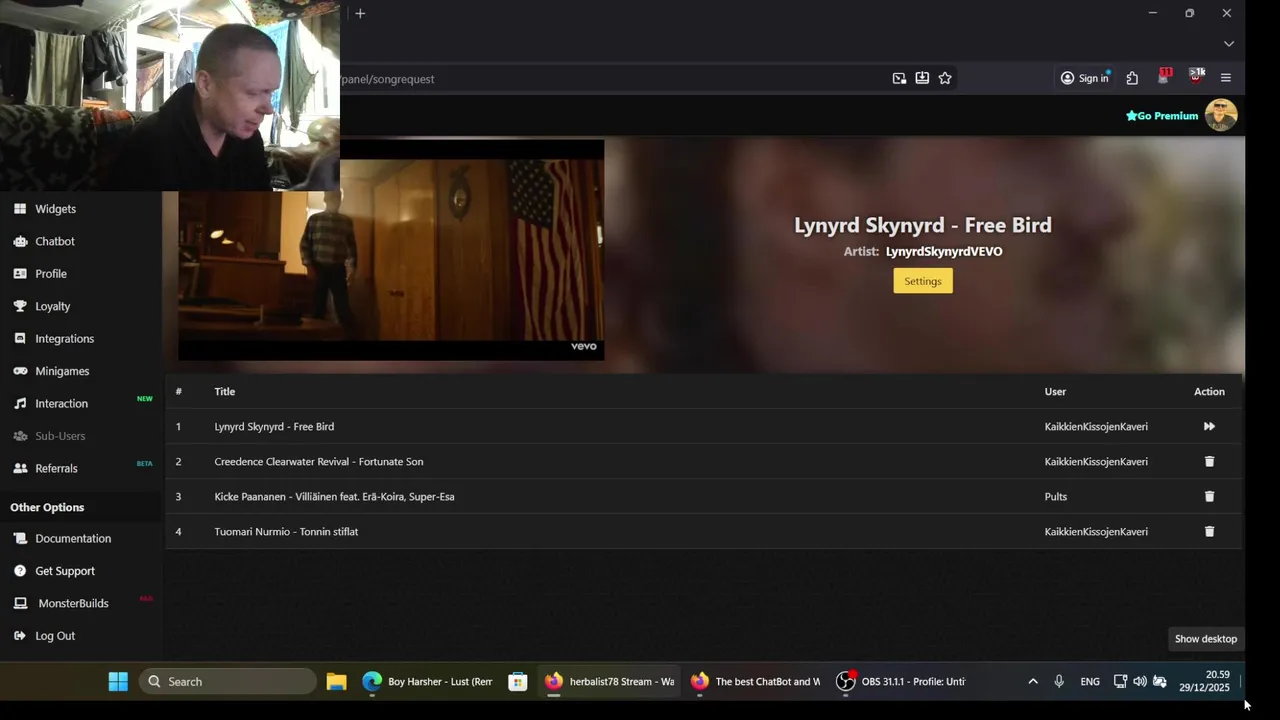Viewport: 1280px width, 720px height.
Task: Open the user avatar menu
Action: coord(1221,115)
